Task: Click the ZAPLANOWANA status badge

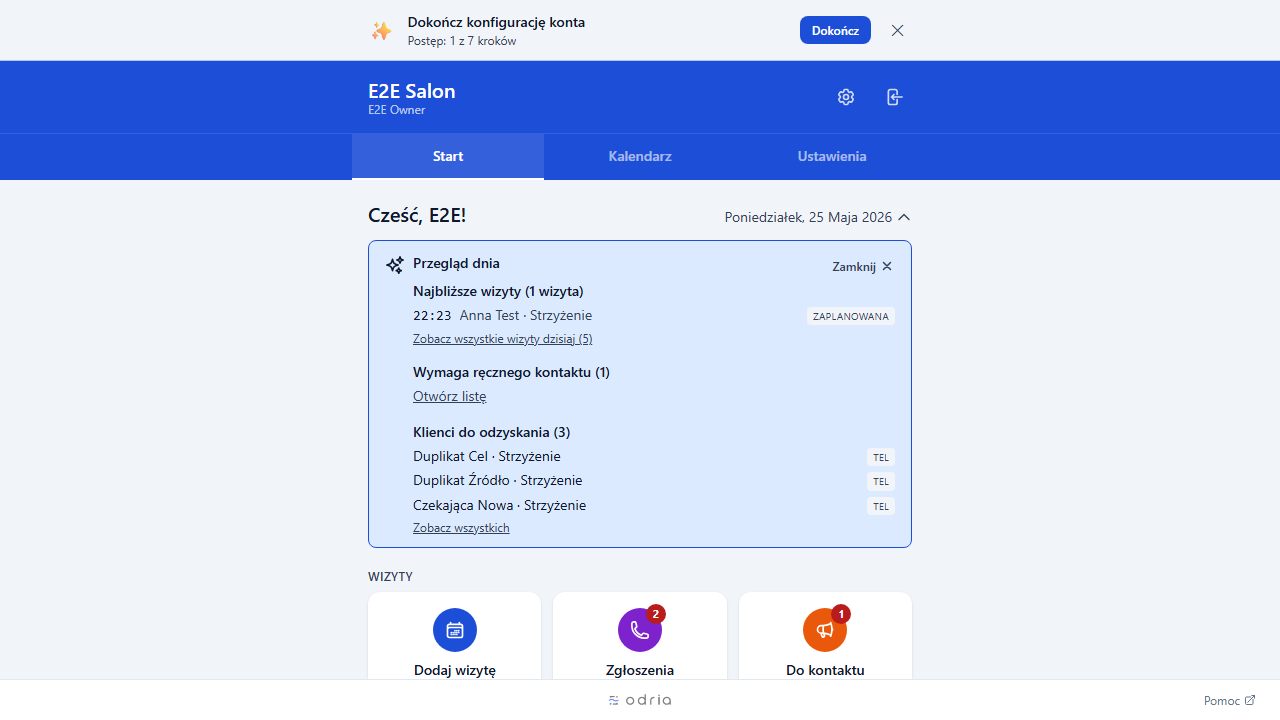Action: [x=851, y=316]
